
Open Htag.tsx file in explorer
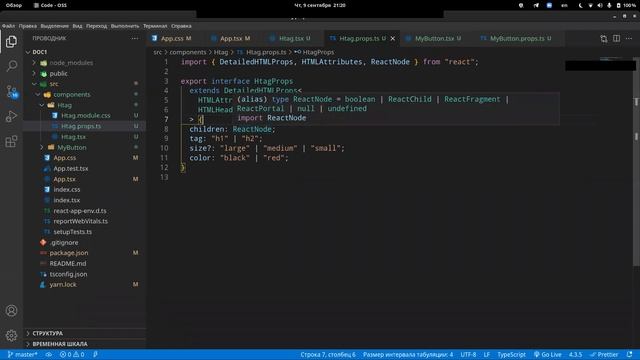click(73, 137)
